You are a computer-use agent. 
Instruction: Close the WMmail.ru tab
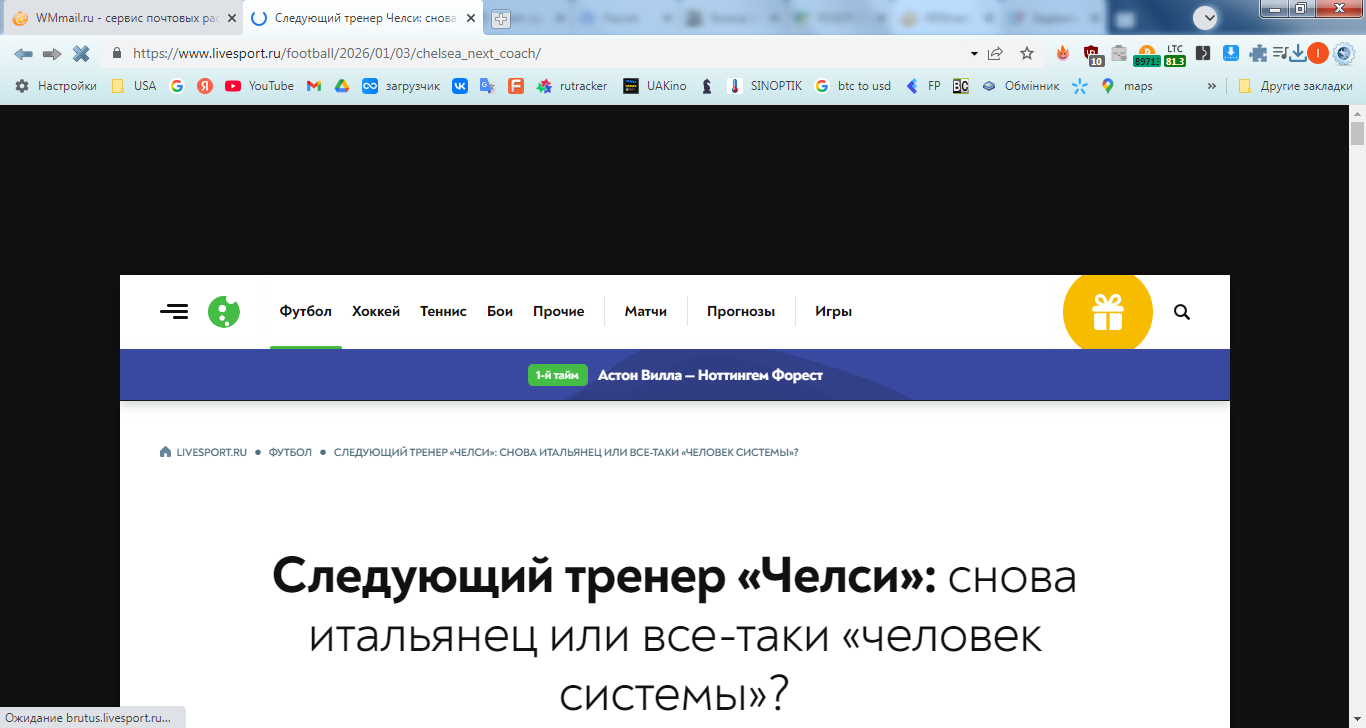[232, 18]
